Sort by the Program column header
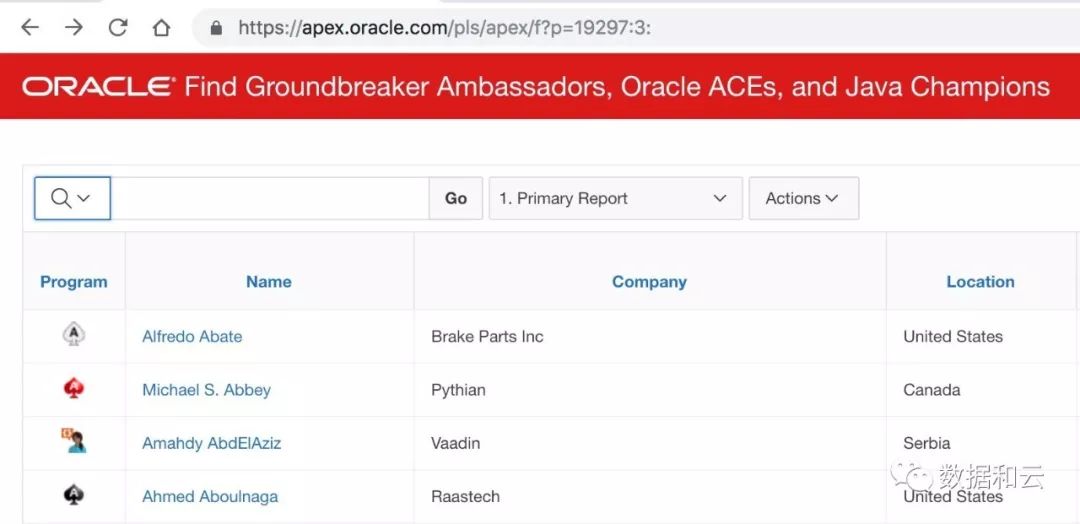Screen dimensions: 1080x524 coord(73,282)
